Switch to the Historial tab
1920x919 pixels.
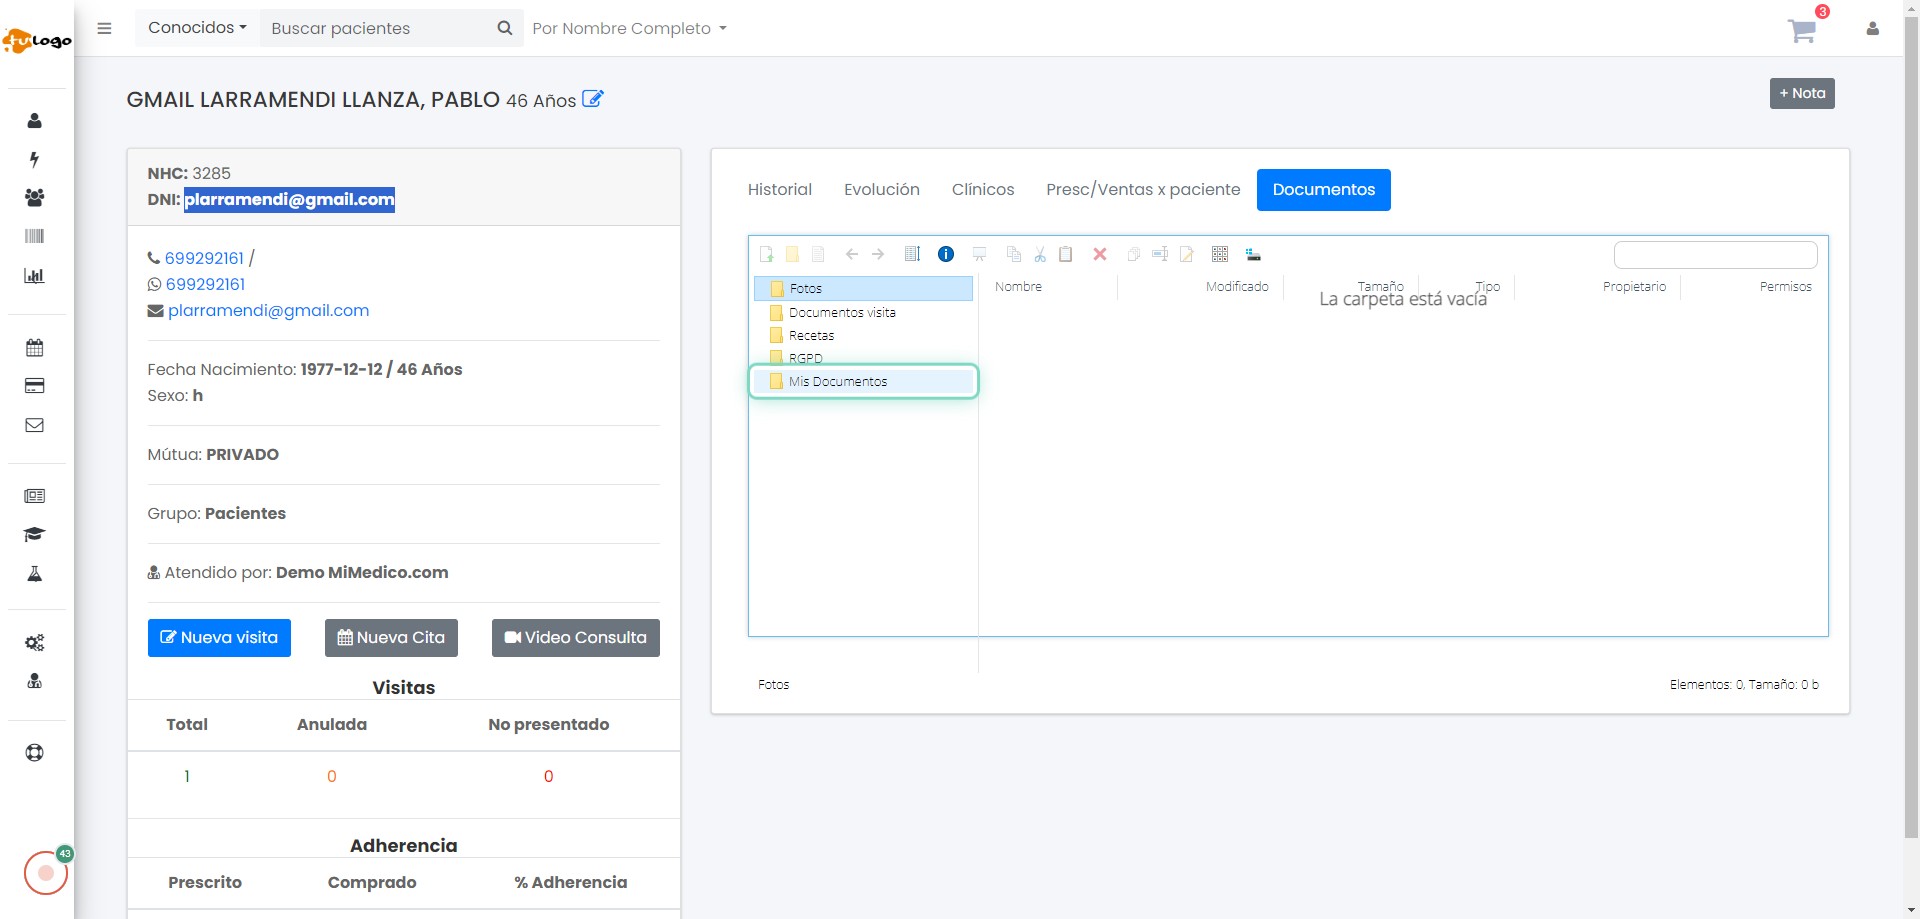(x=780, y=190)
